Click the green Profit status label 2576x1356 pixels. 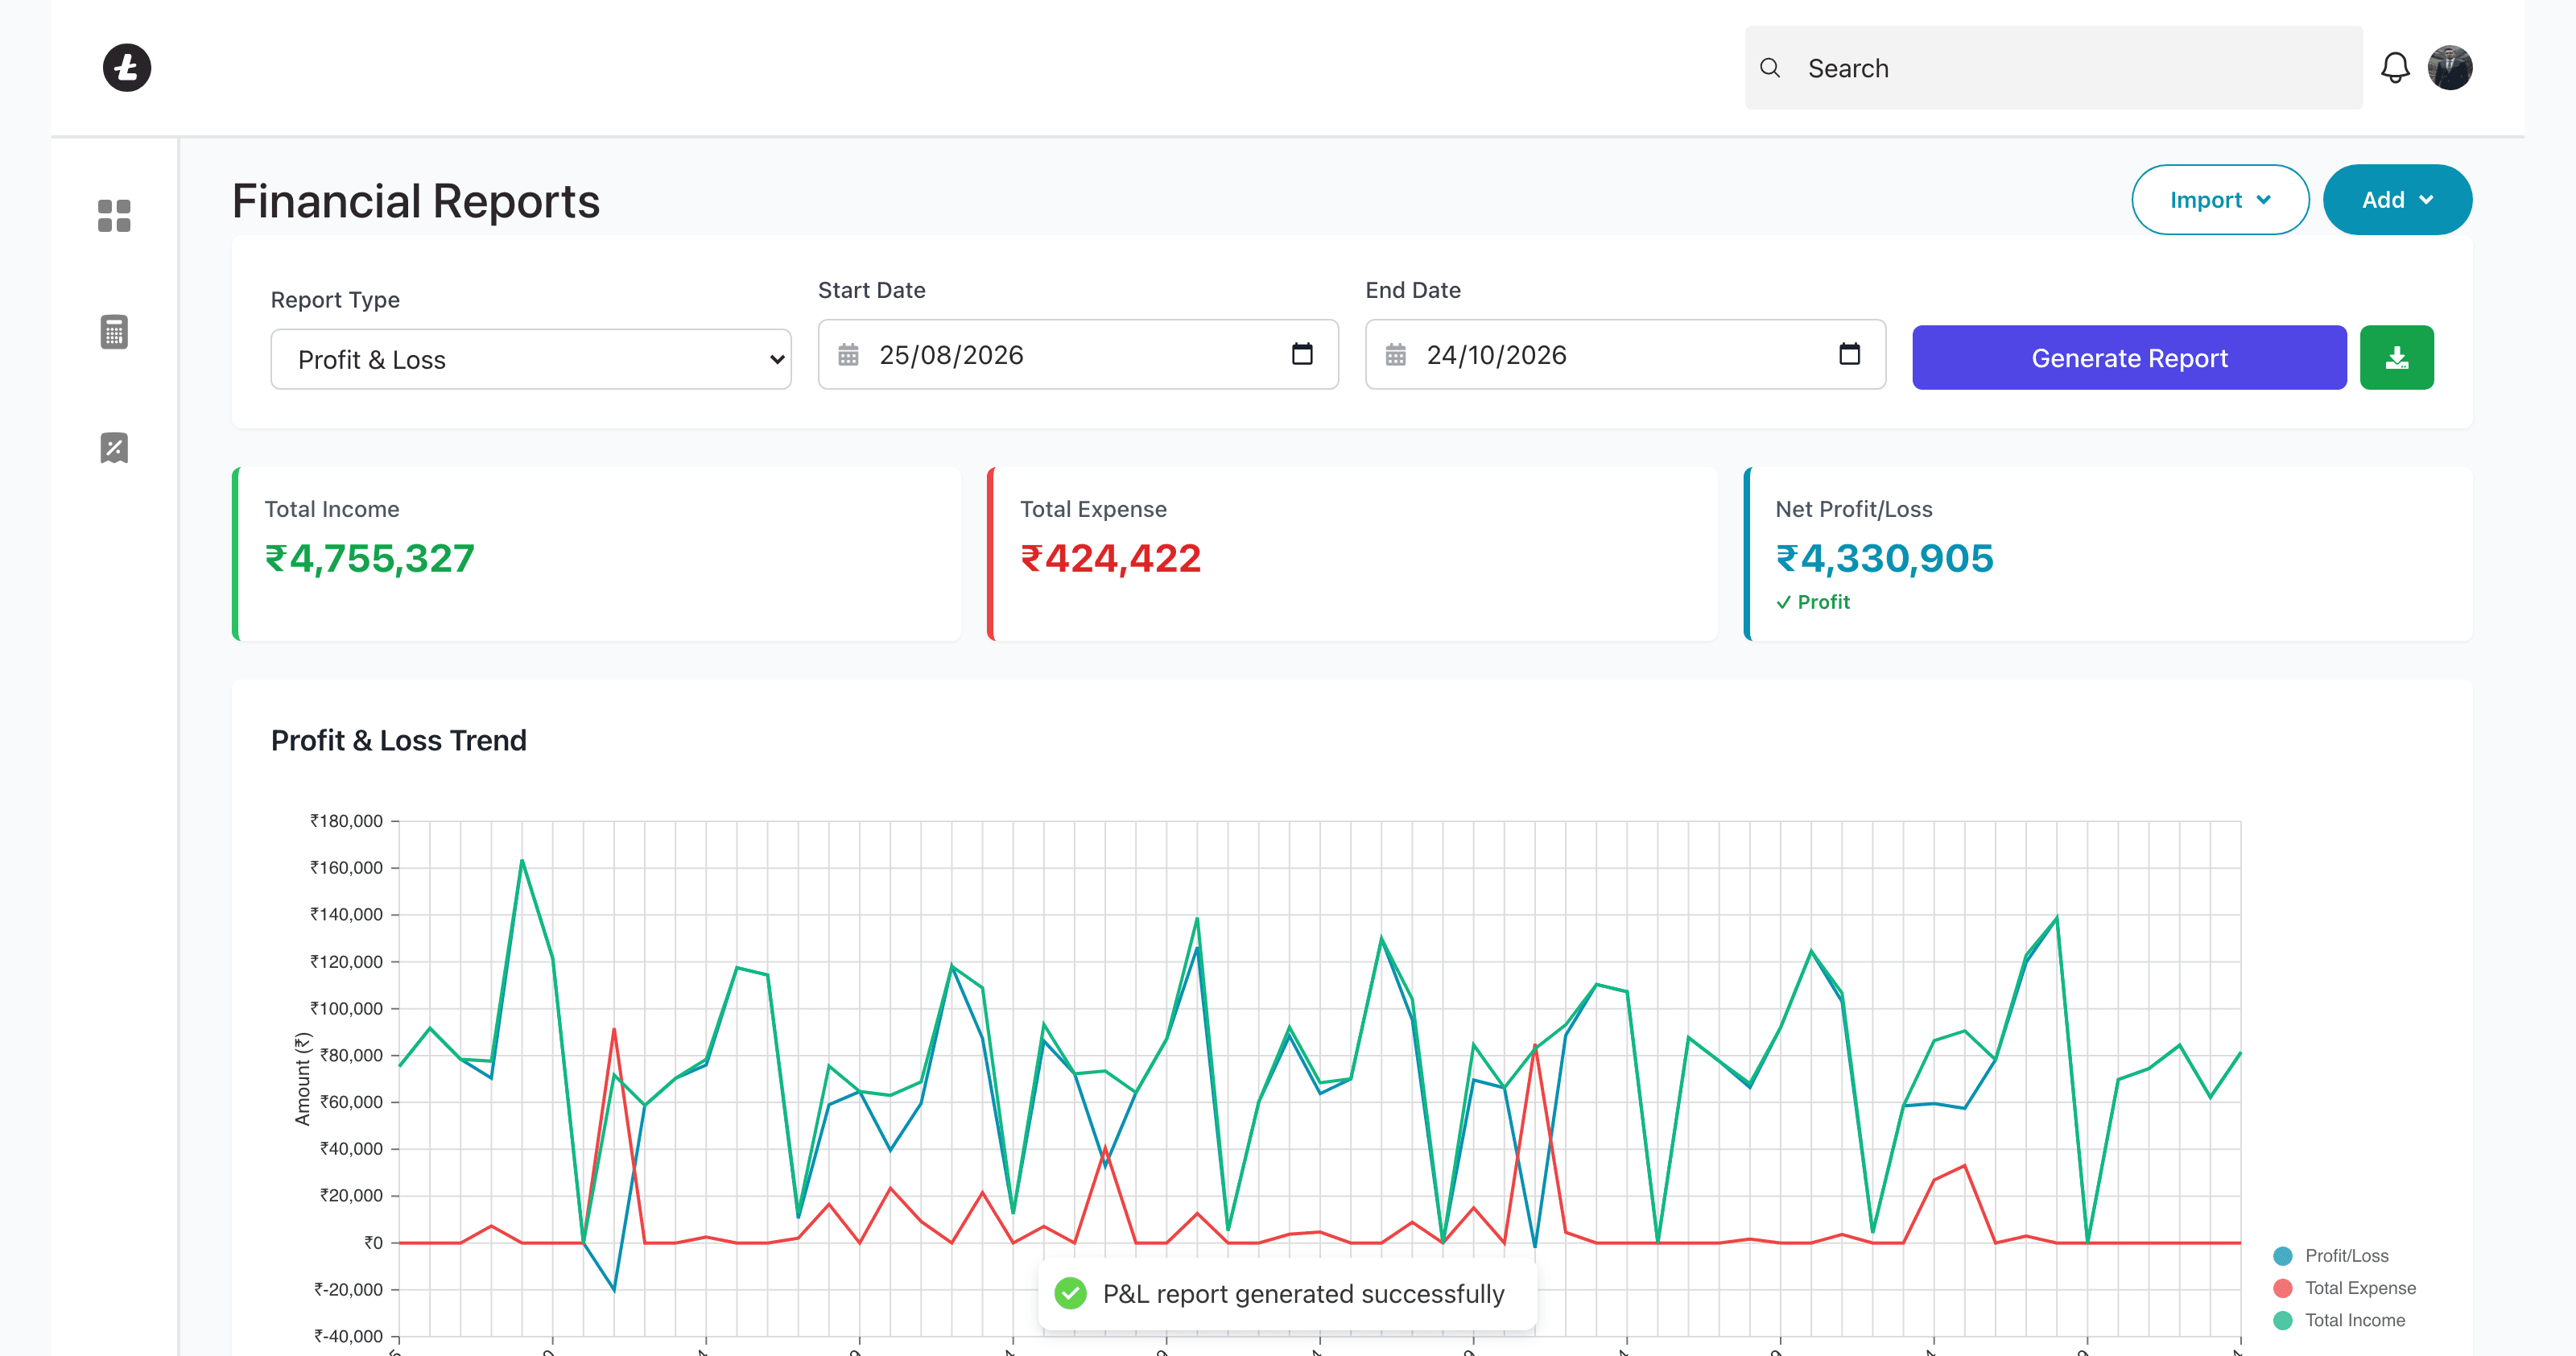(x=1812, y=602)
